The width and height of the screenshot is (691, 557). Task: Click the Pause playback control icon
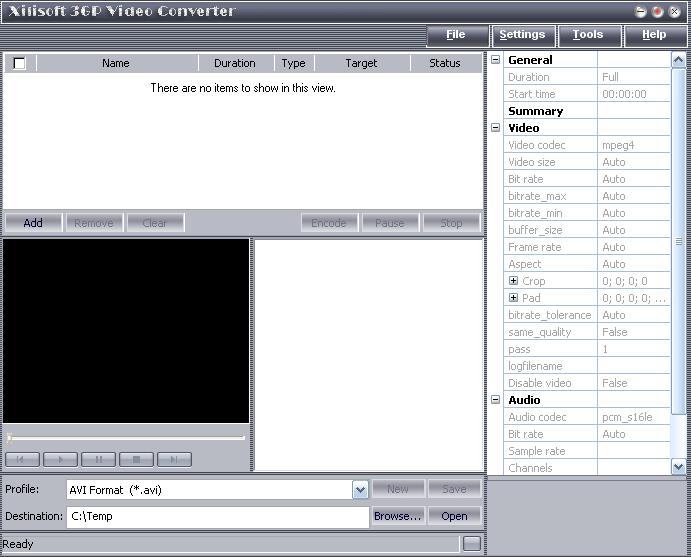pyautogui.click(x=98, y=459)
